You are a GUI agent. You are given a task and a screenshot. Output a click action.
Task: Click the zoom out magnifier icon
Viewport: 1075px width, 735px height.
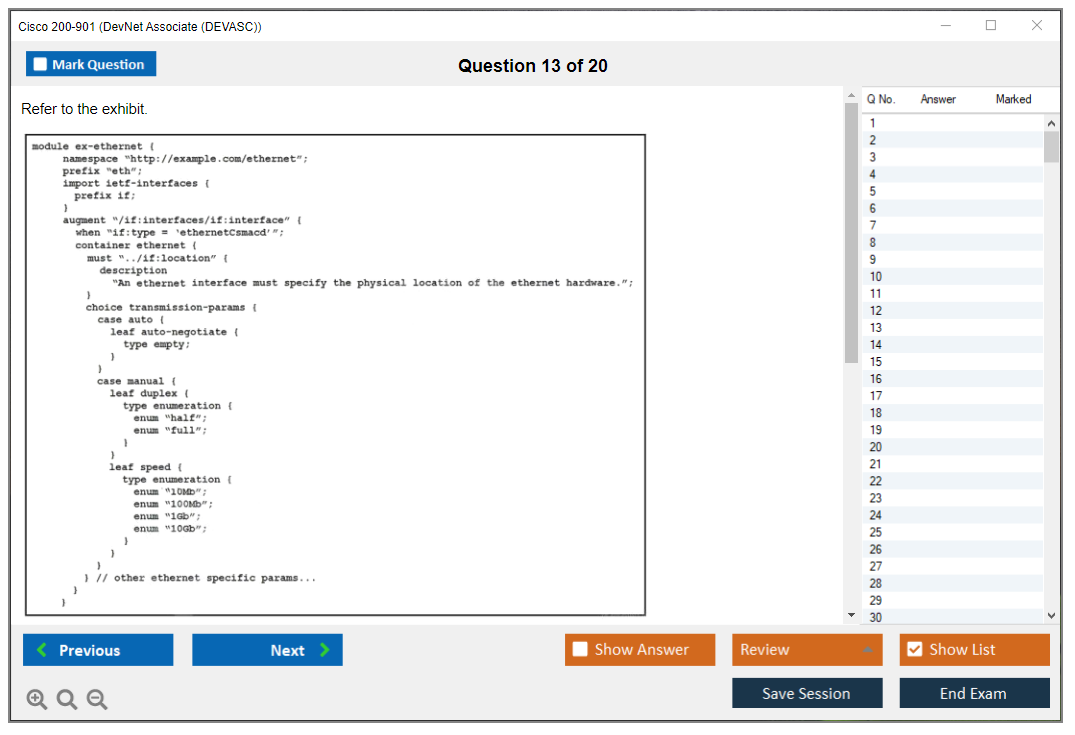[x=97, y=700]
